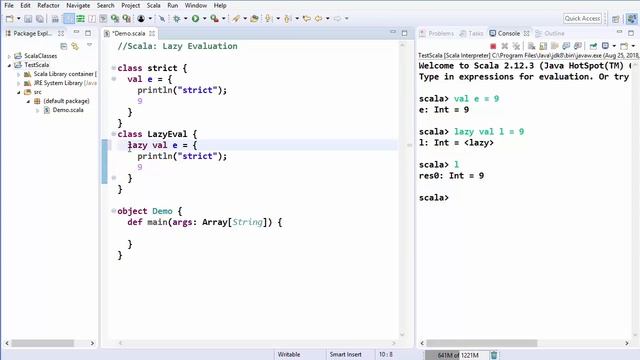Fold the object Demo code block
640x360 pixels.
tap(114, 211)
